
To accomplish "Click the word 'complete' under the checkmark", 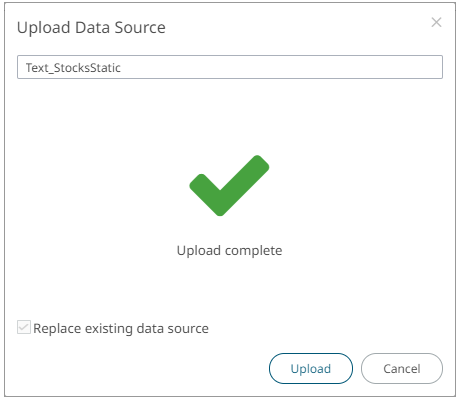I will 253,251.
